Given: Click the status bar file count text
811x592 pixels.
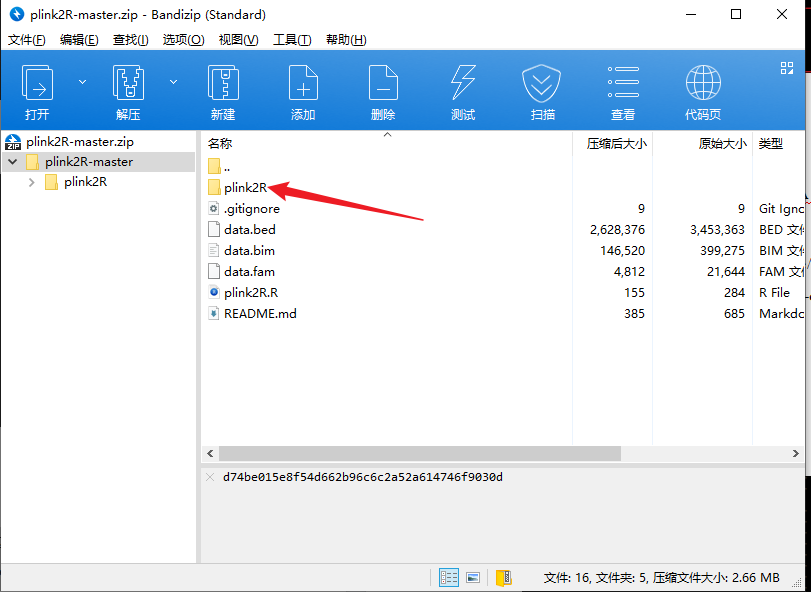Looking at the screenshot, I should tap(662, 577).
